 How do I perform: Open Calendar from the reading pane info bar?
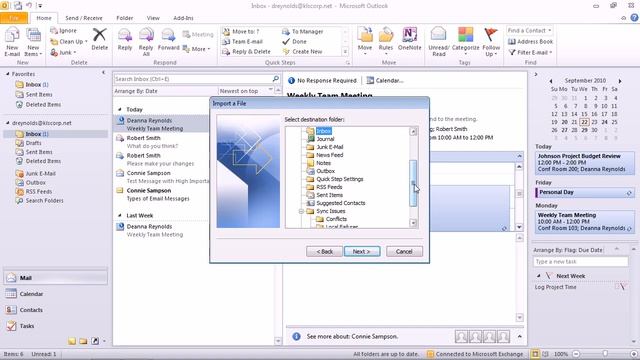click(x=385, y=80)
